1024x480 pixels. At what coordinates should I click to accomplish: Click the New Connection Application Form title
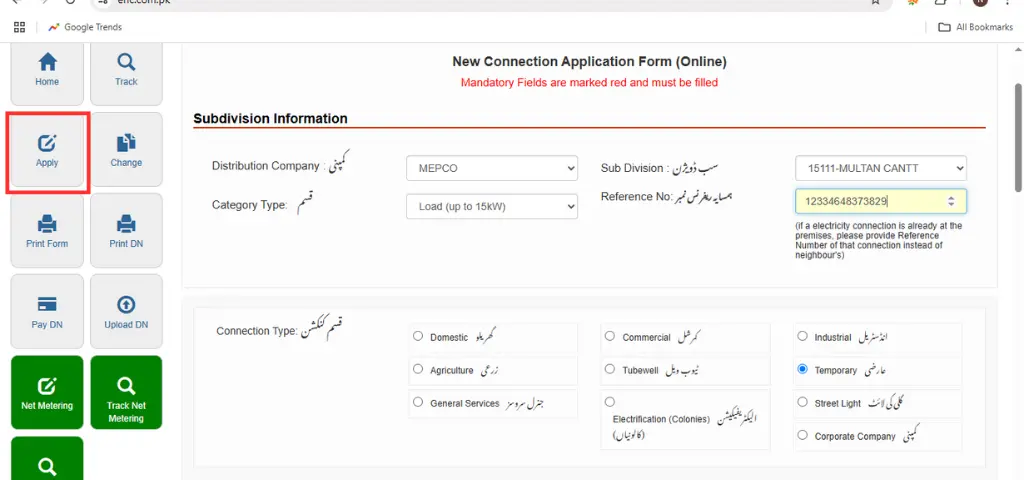(589, 61)
